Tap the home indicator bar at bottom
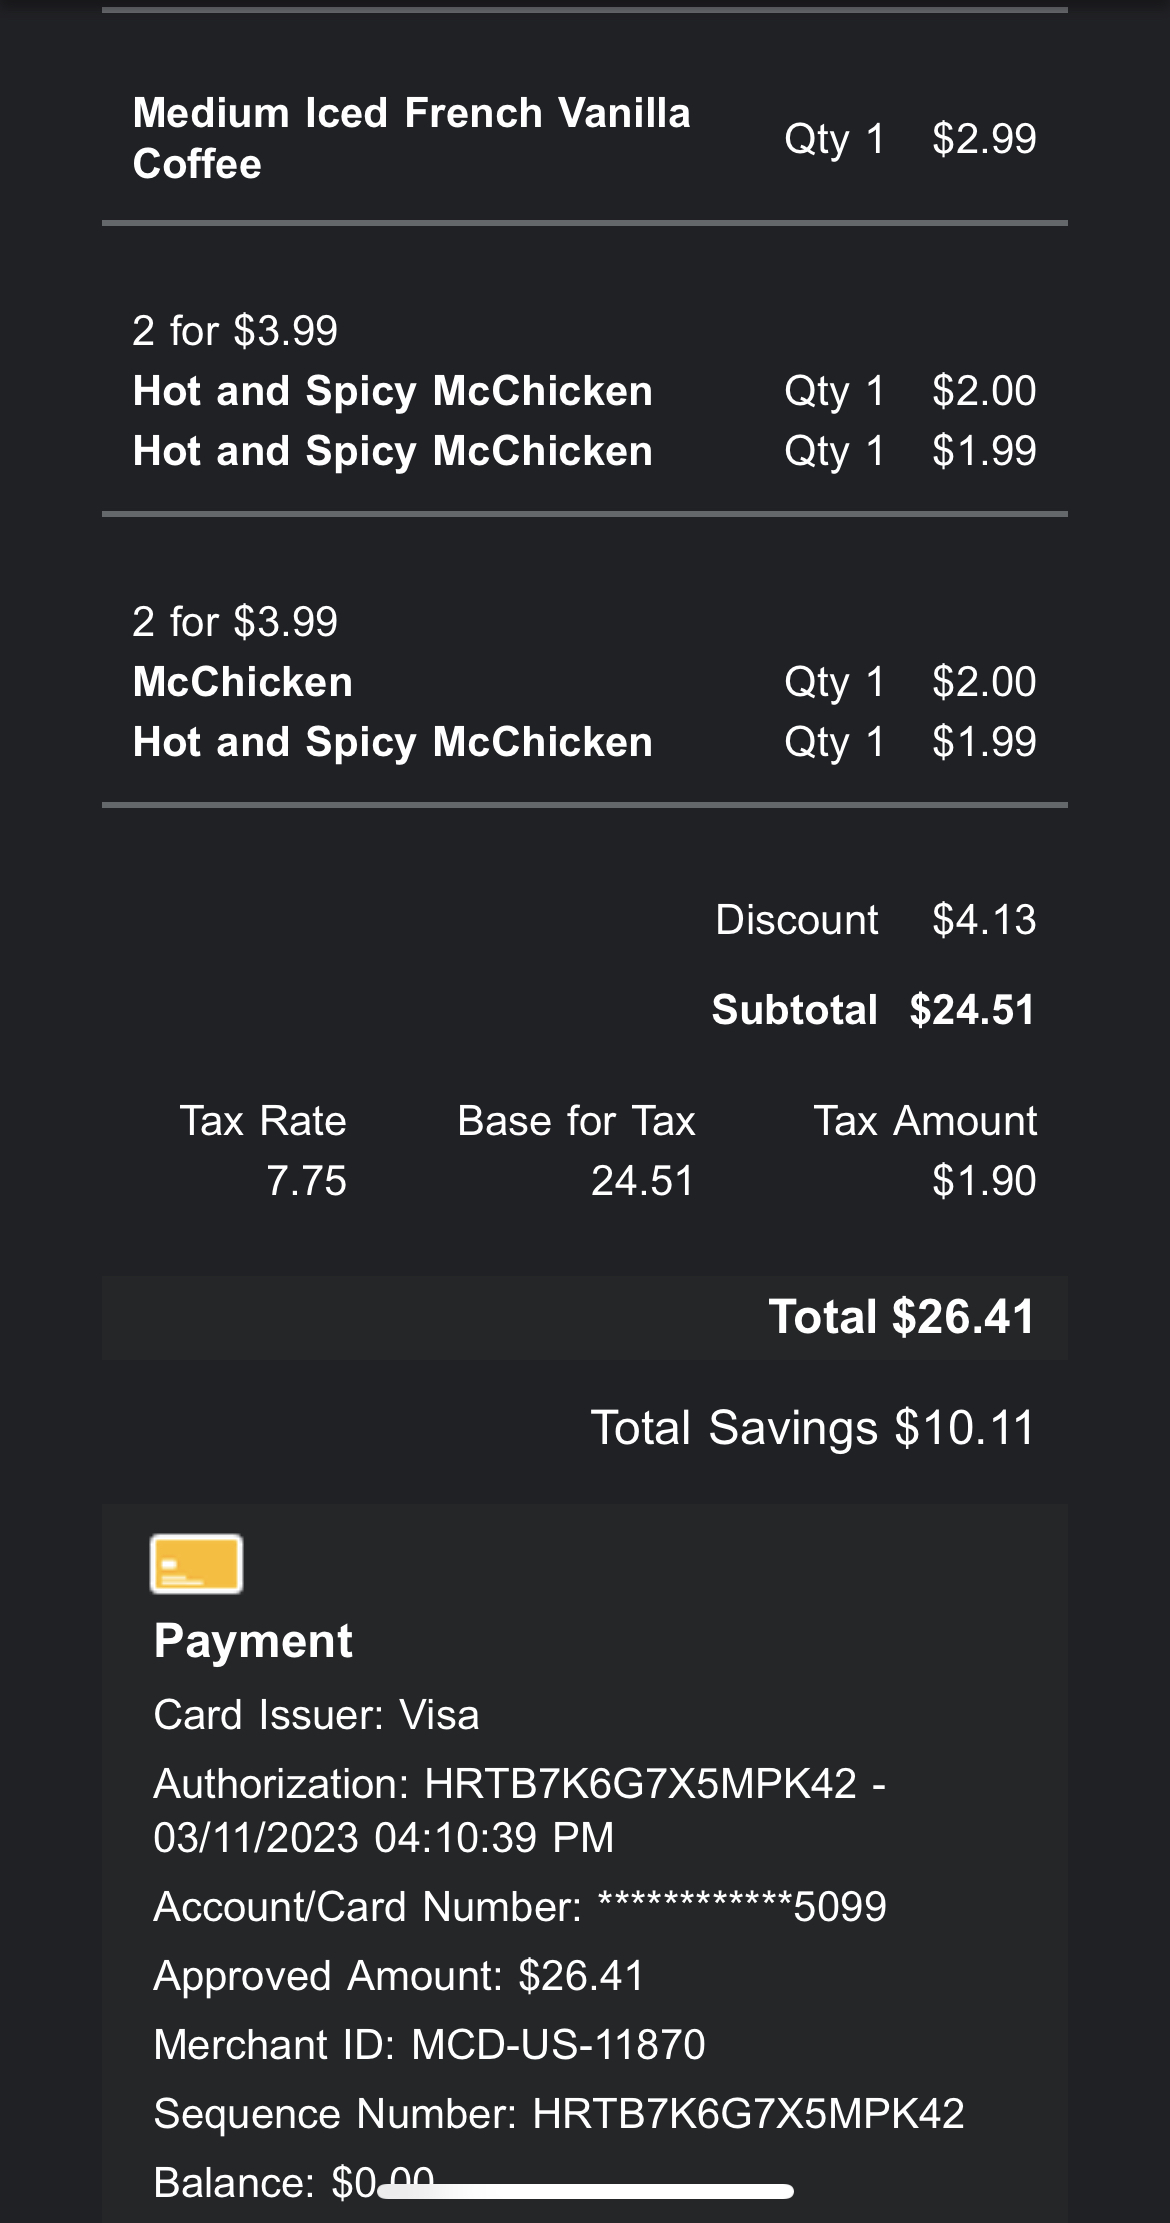Image resolution: width=1170 pixels, height=2223 pixels. 585,2191
